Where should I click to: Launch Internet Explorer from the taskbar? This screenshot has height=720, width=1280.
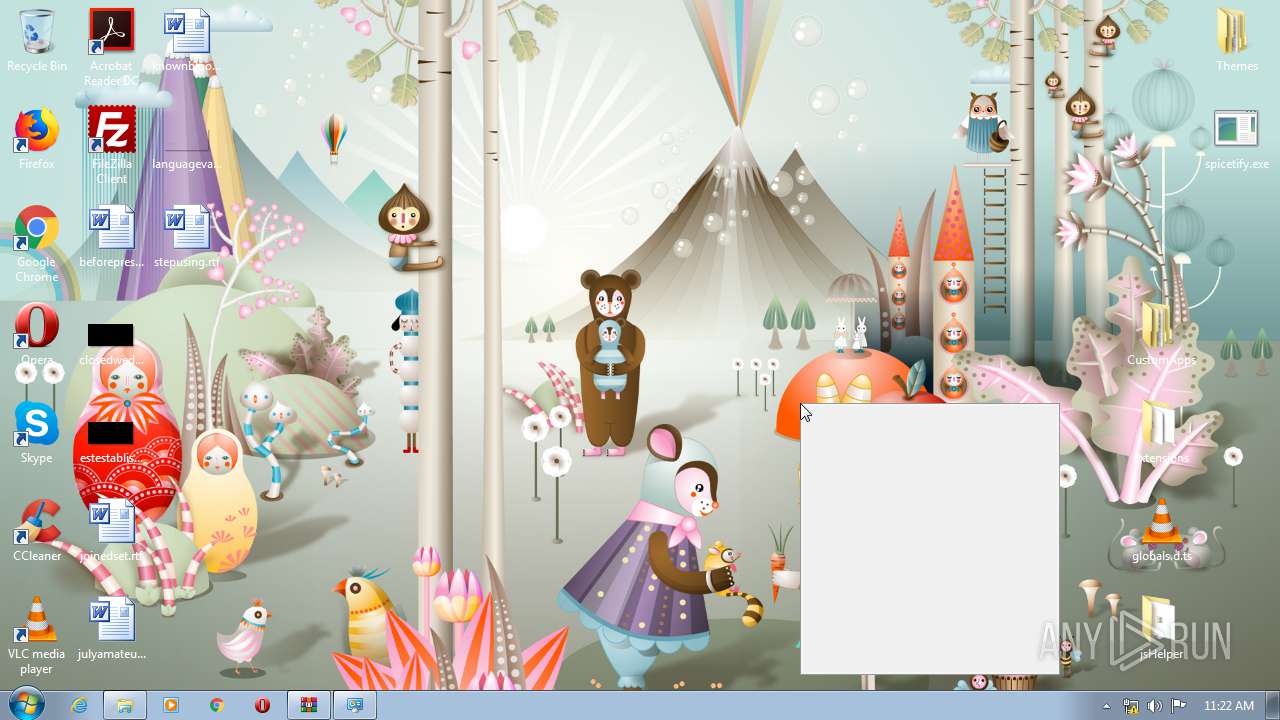coord(79,705)
